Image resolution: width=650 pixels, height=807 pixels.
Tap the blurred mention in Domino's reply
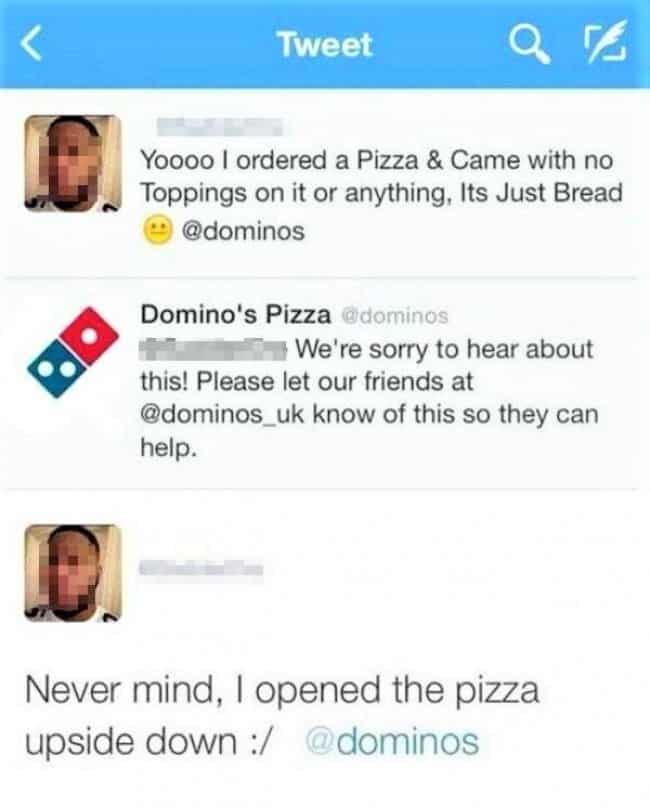213,349
